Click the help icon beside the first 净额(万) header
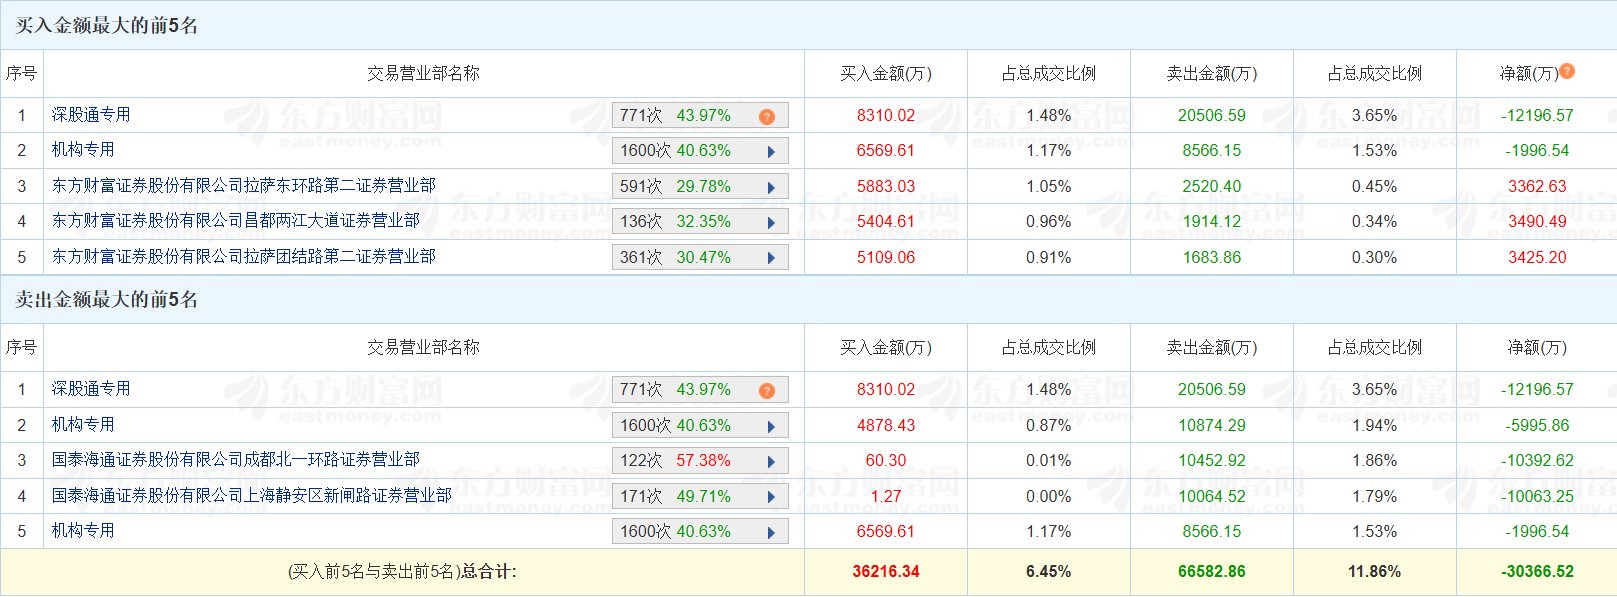Image resolution: width=1617 pixels, height=597 pixels. [1567, 71]
